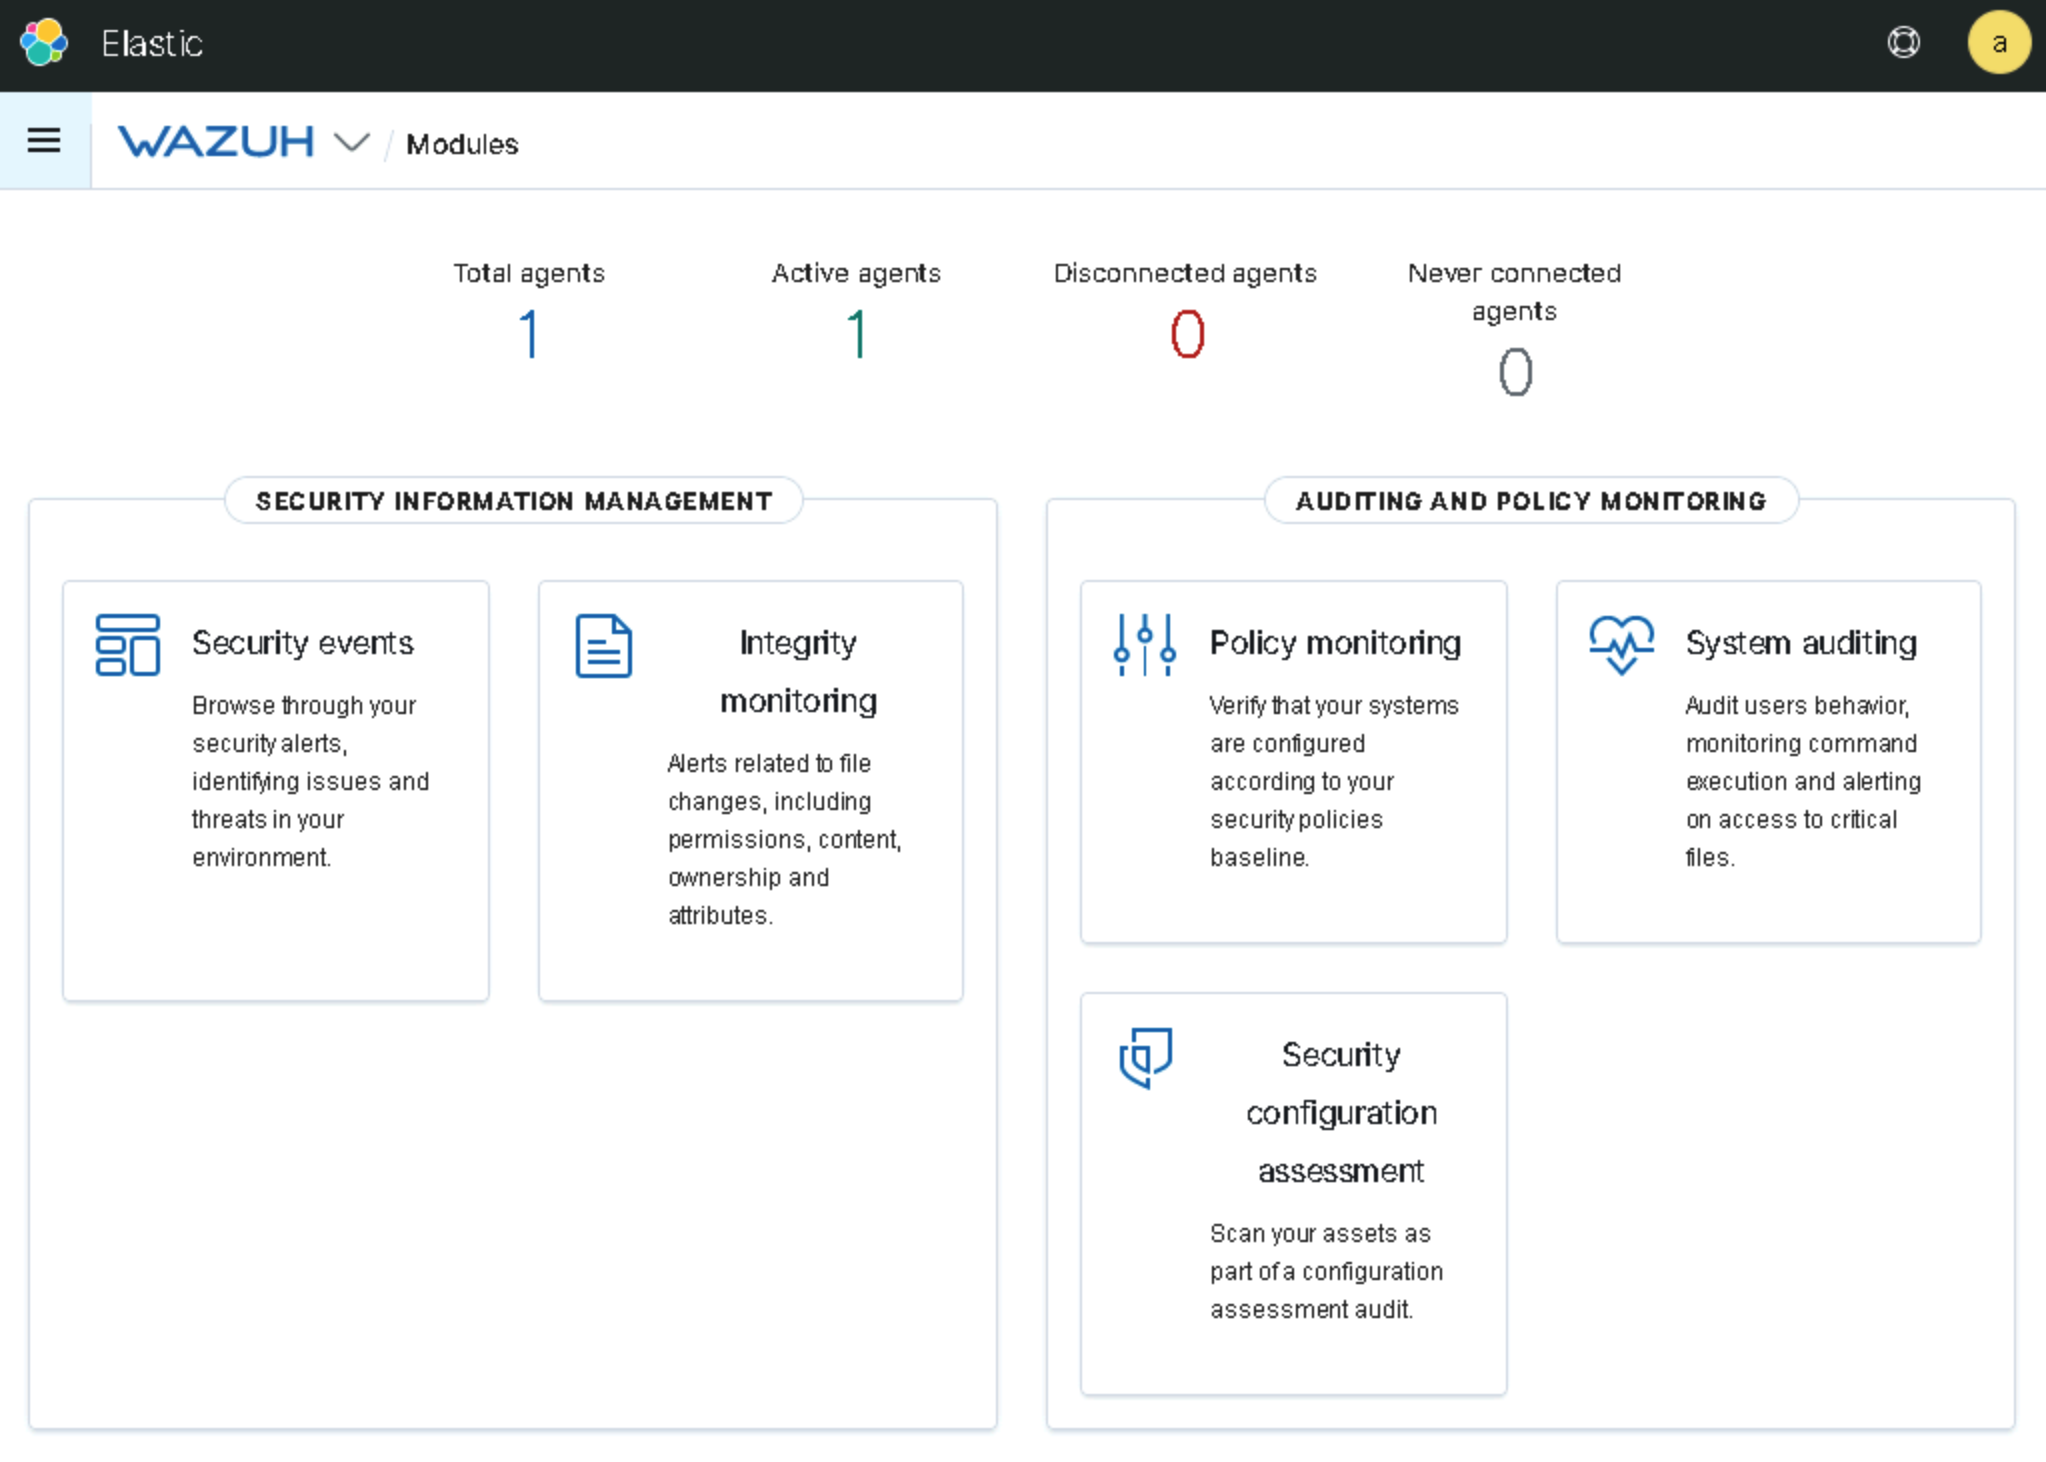Click the Elastic logo icon
Screen dimensions: 2046x1462
pyautogui.click(x=44, y=43)
